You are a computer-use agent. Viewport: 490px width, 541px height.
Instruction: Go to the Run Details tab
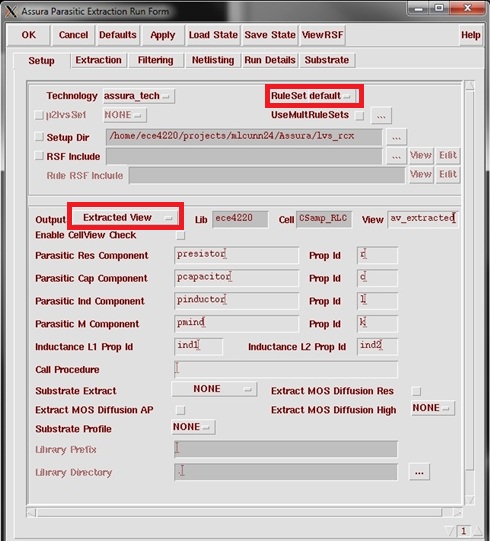tap(270, 60)
